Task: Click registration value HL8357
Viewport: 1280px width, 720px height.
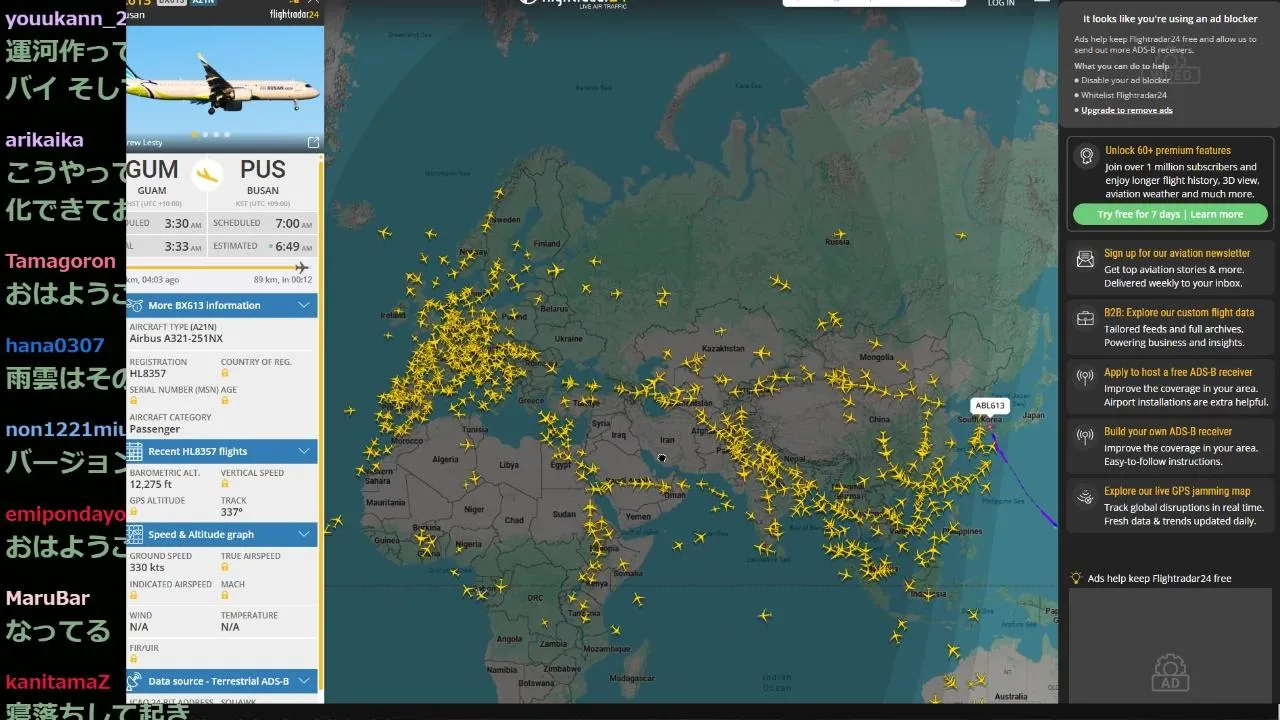Action: pos(148,374)
